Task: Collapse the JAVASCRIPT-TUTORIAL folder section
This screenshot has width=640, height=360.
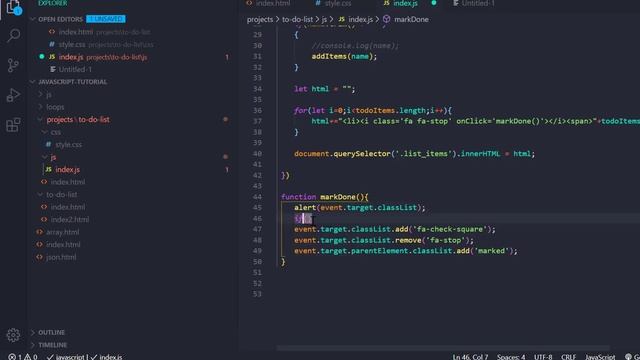Action: (33, 82)
